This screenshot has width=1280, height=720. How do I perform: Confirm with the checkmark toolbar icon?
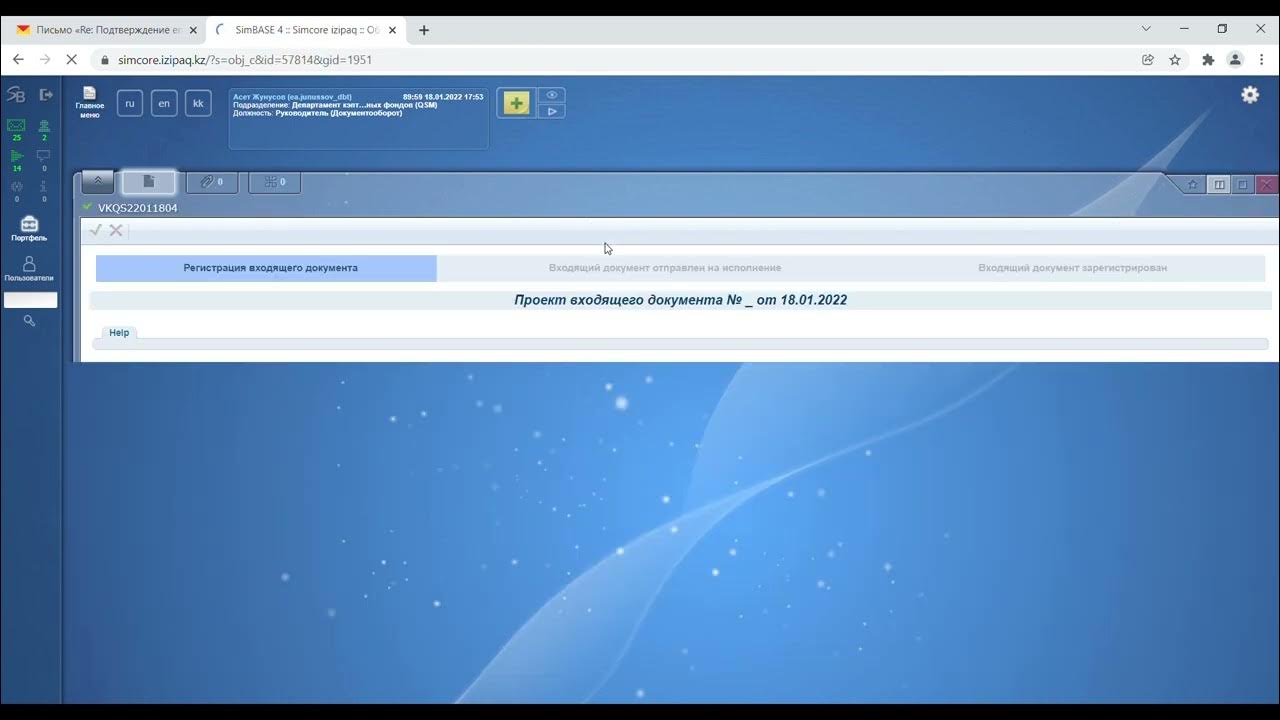click(x=96, y=230)
